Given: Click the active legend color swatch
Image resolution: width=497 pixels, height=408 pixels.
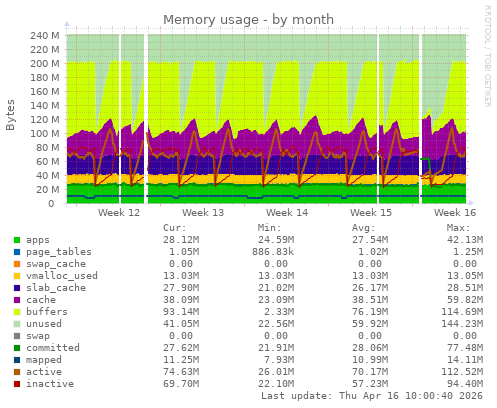Looking at the screenshot, I should pyautogui.click(x=17, y=372).
